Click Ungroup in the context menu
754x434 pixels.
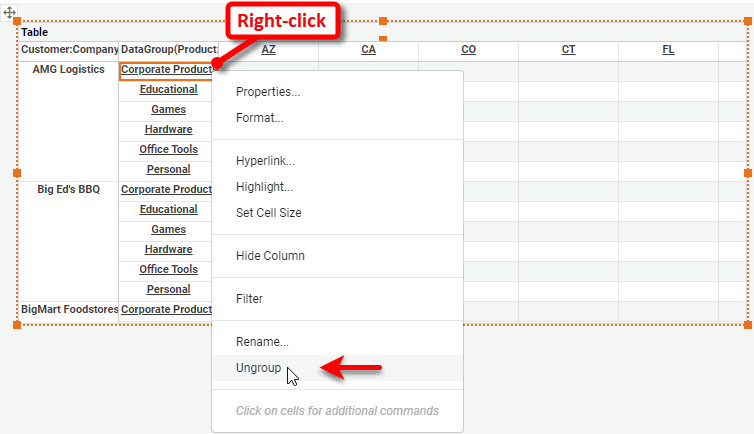click(x=258, y=368)
